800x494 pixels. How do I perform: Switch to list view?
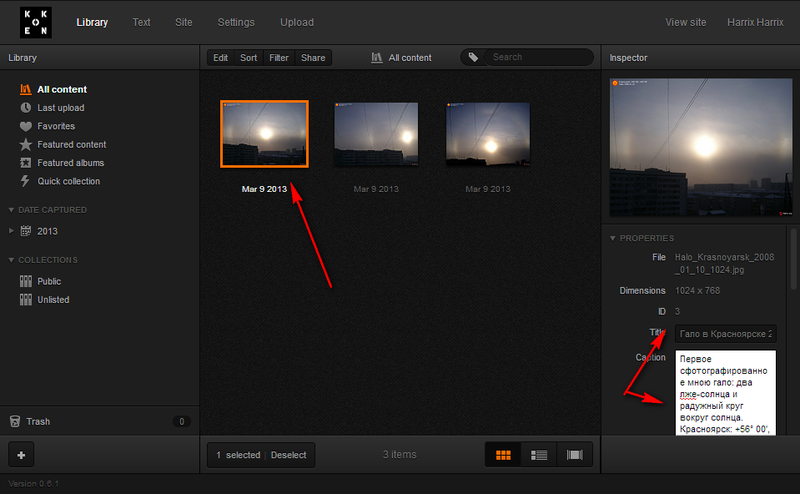point(539,455)
